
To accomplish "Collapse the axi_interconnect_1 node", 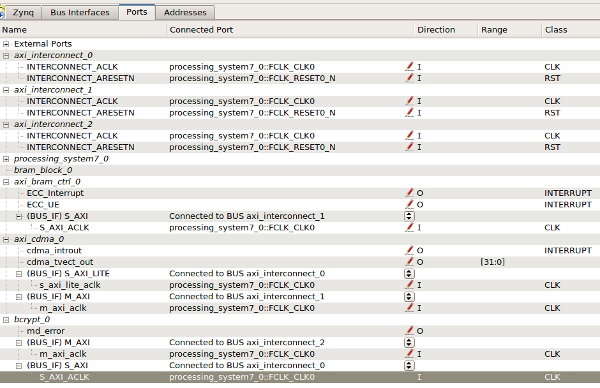I will coord(6,90).
